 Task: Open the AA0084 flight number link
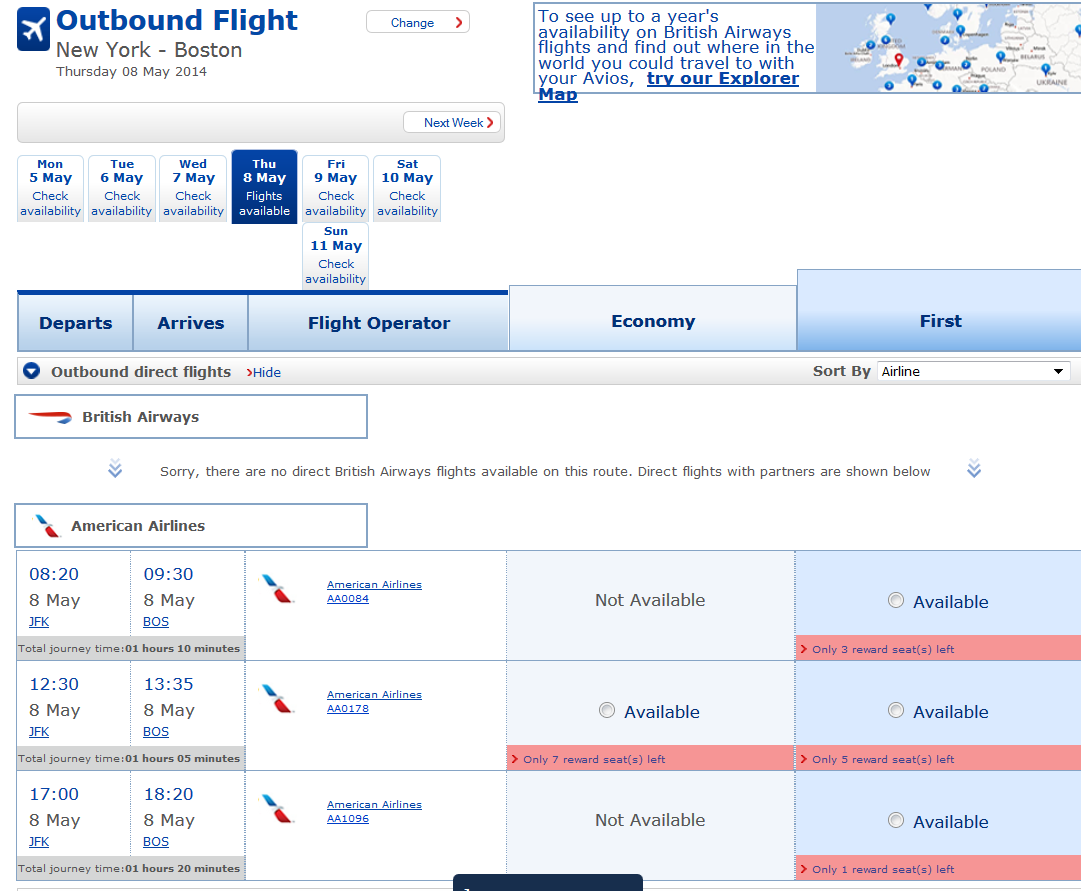click(x=347, y=599)
